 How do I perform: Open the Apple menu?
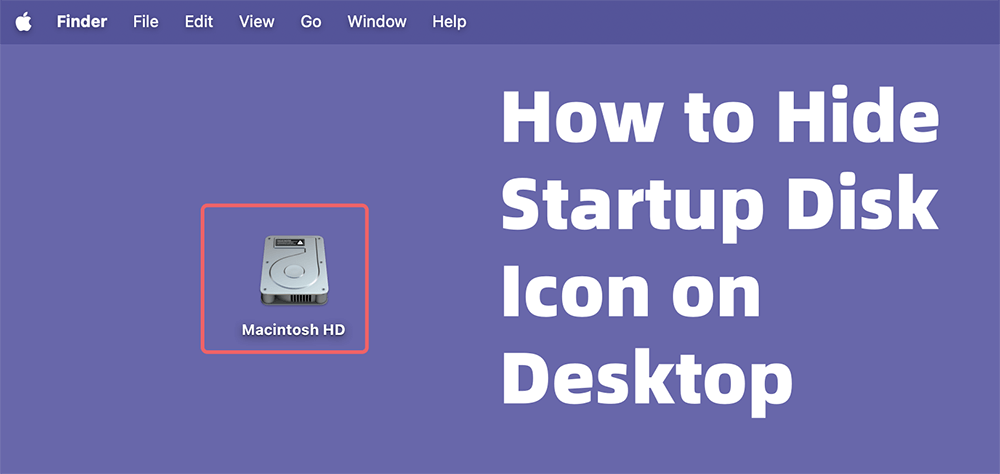pos(24,22)
